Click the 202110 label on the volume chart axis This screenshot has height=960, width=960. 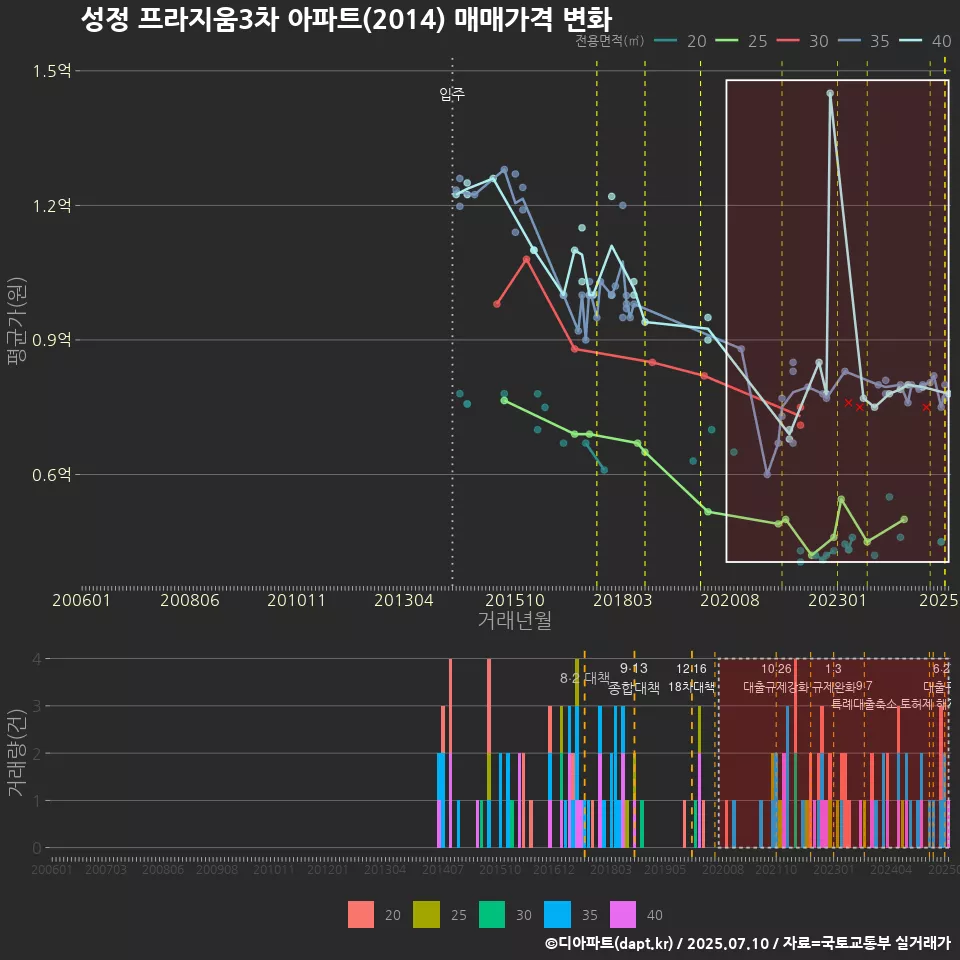776,870
